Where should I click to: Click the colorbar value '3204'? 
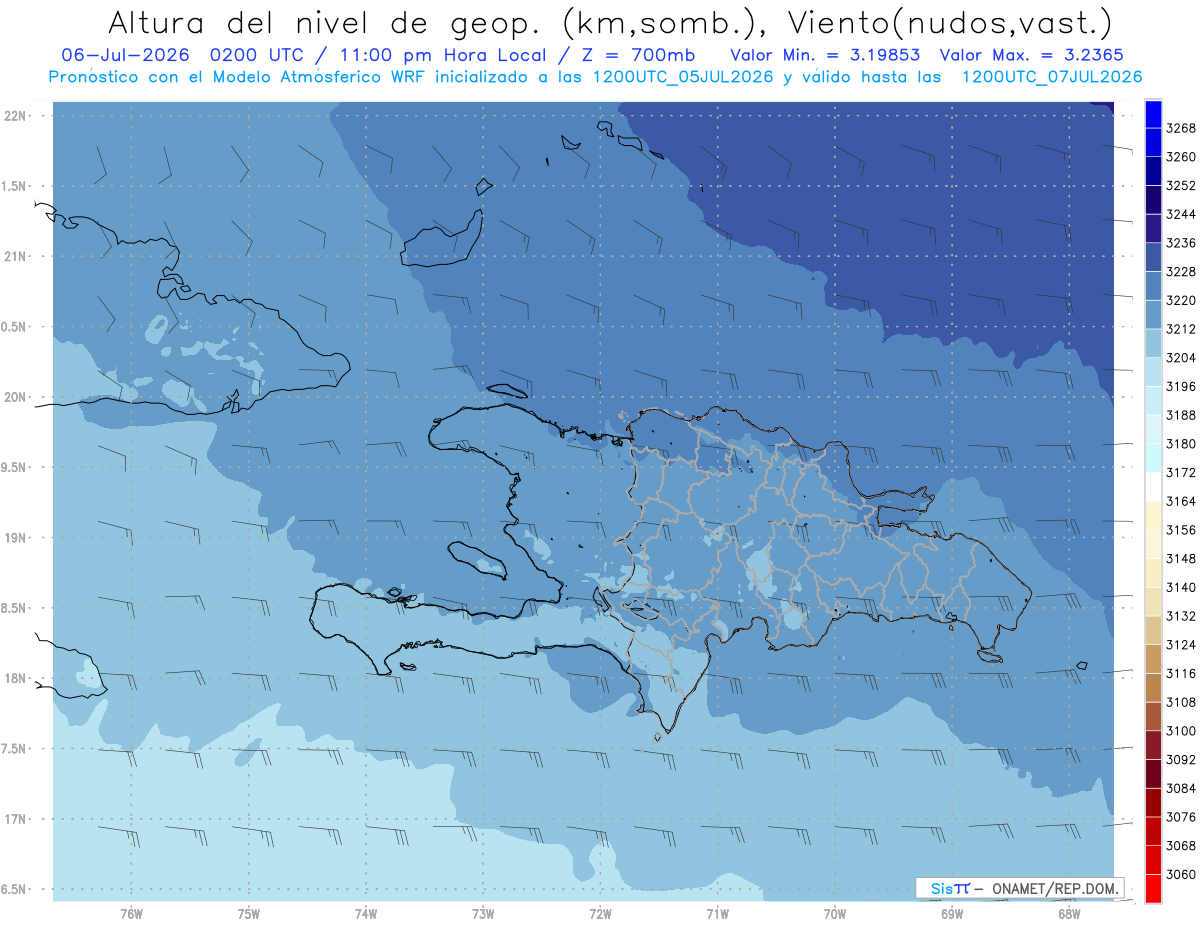[x=1181, y=358]
